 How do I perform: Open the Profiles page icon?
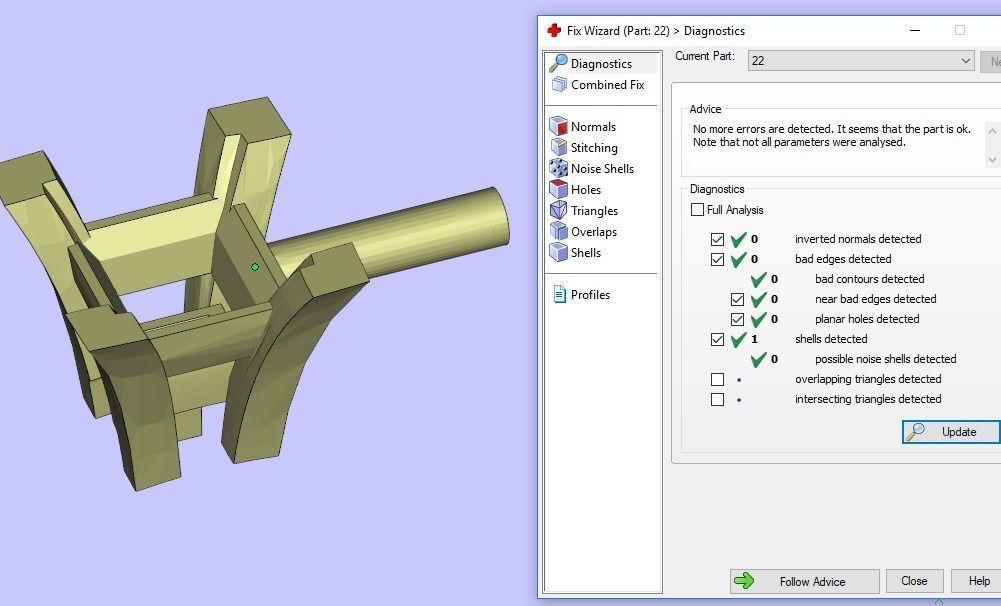tap(560, 294)
